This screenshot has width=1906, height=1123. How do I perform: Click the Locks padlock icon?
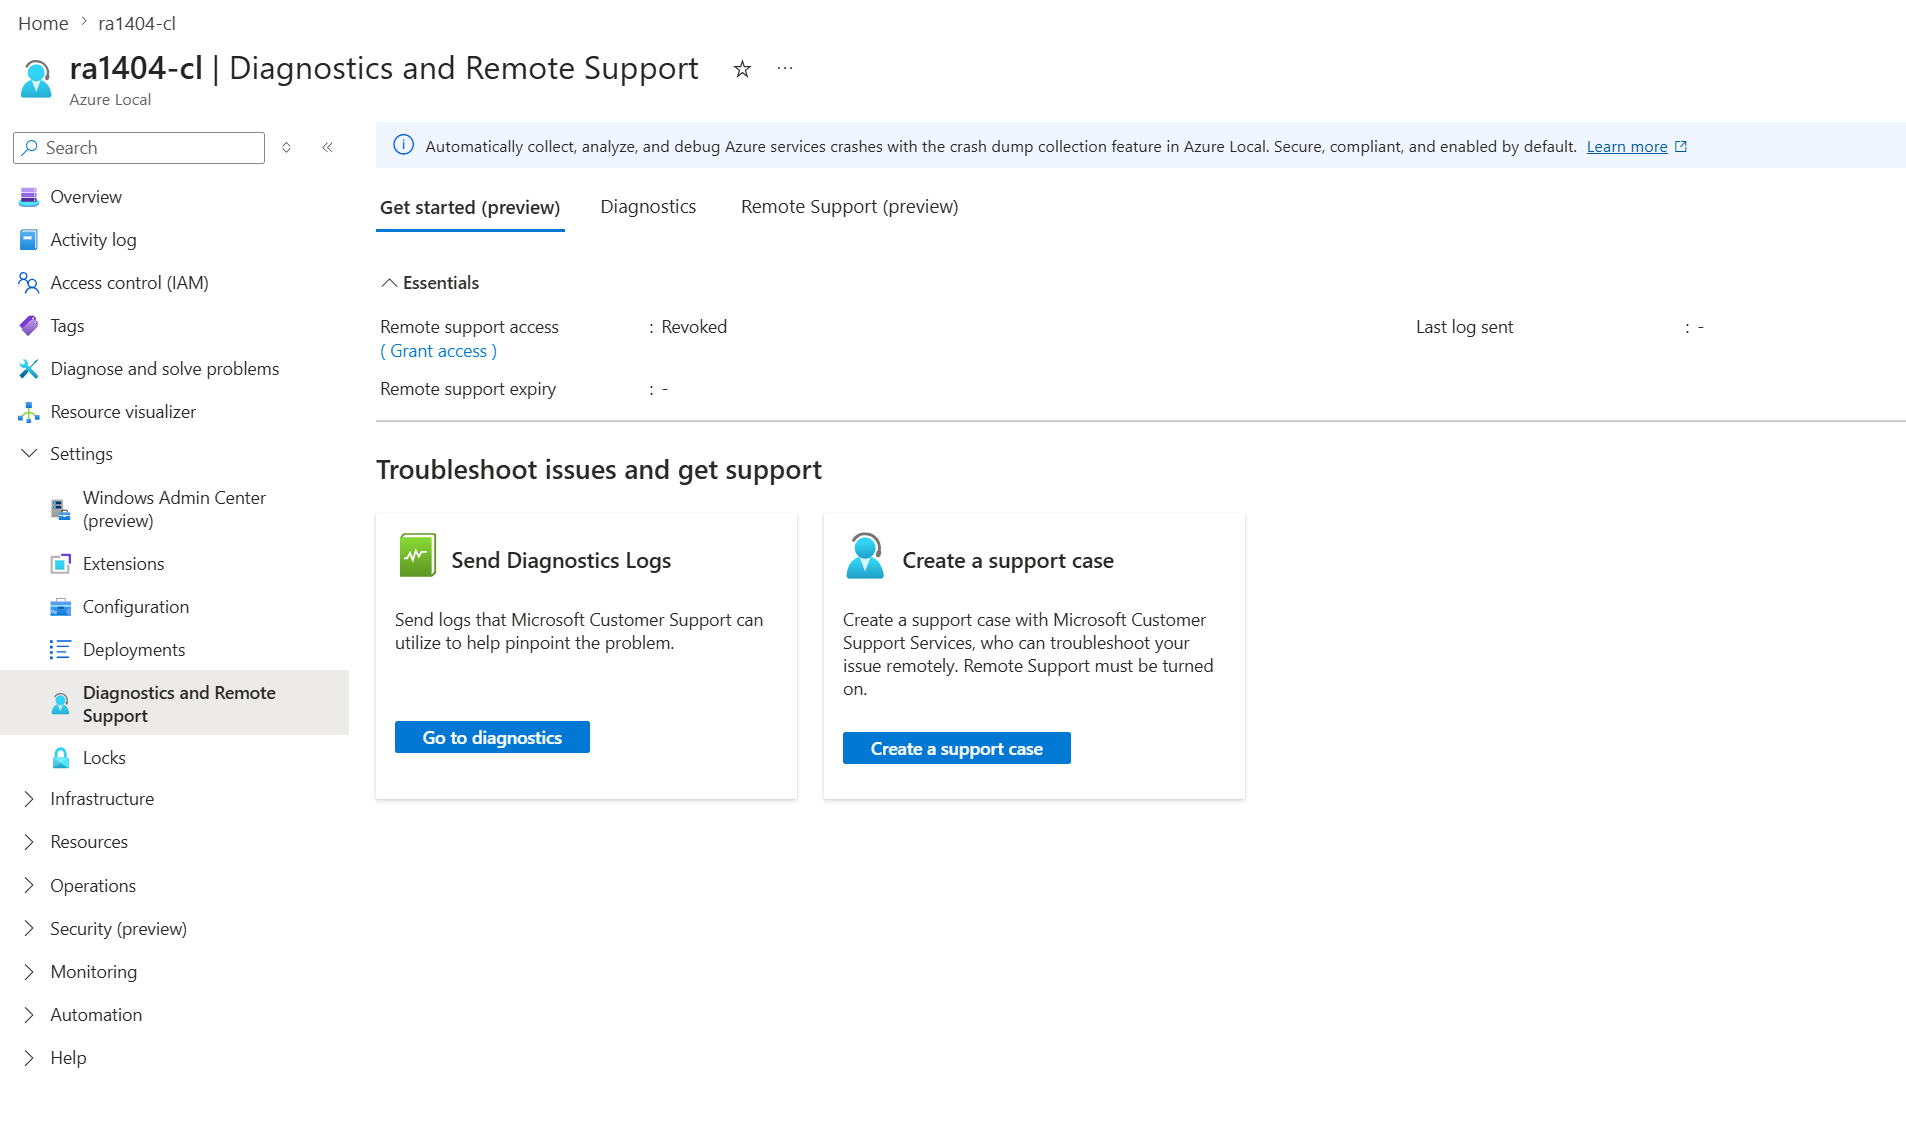(61, 758)
